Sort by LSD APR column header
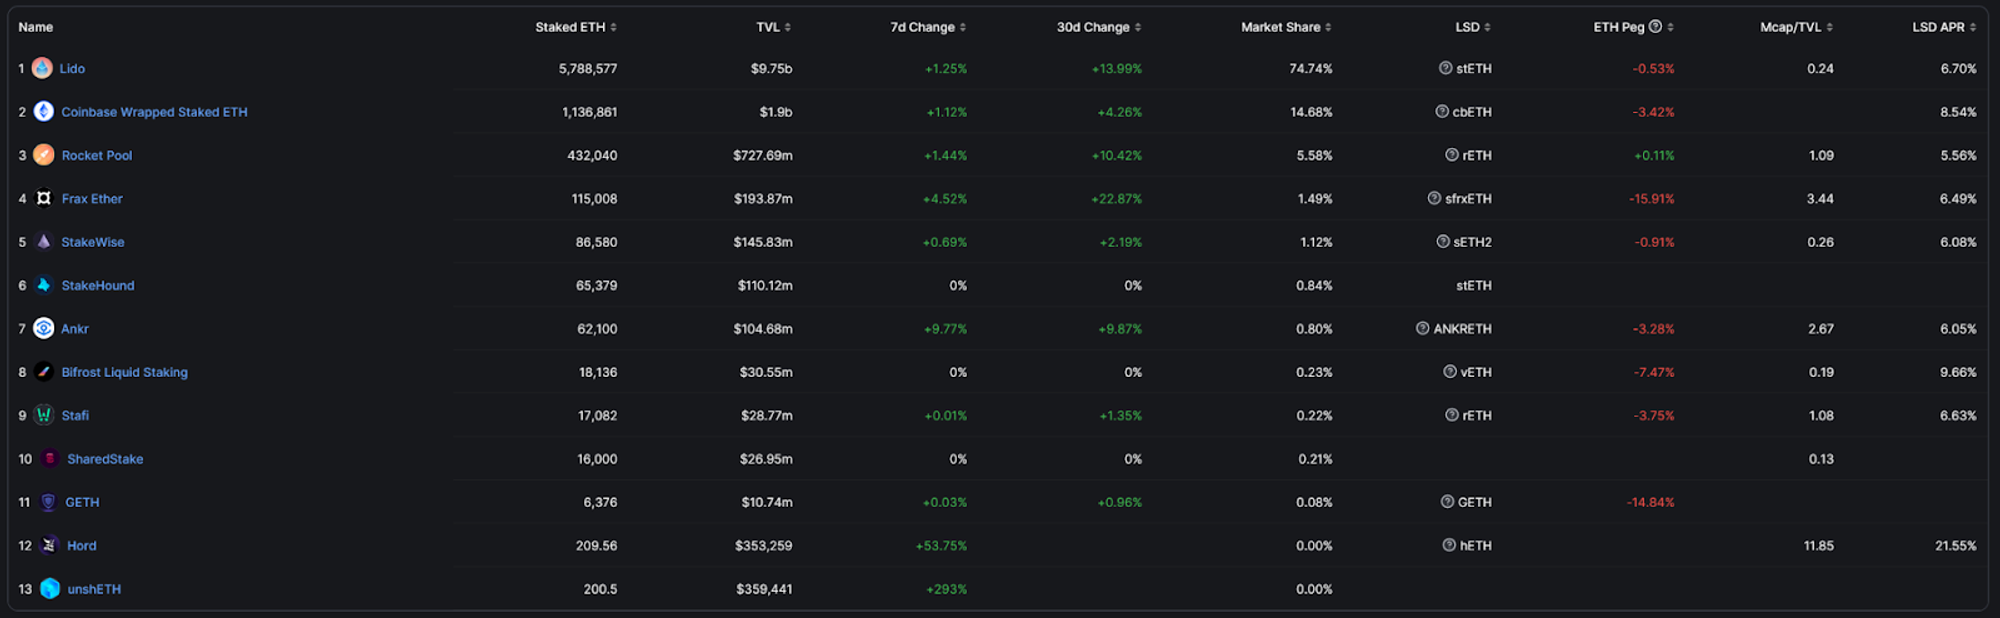Viewport: 2000px width, 618px height. (1943, 27)
